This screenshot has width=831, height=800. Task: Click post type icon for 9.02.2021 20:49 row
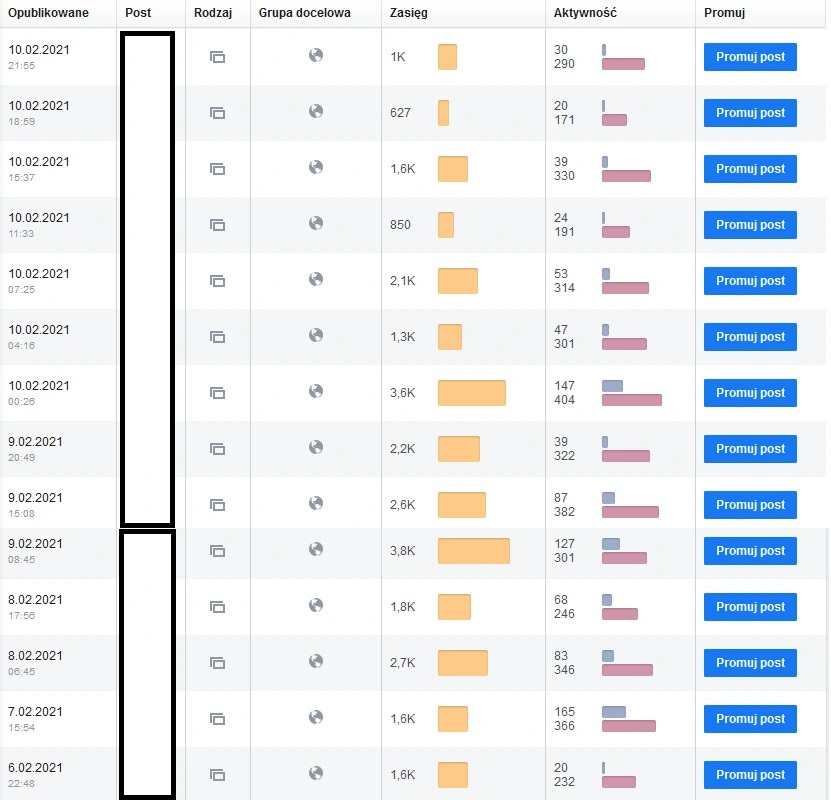(x=217, y=449)
